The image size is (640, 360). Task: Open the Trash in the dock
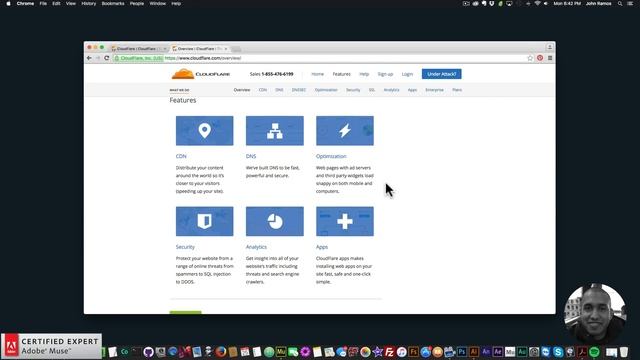pos(624,351)
